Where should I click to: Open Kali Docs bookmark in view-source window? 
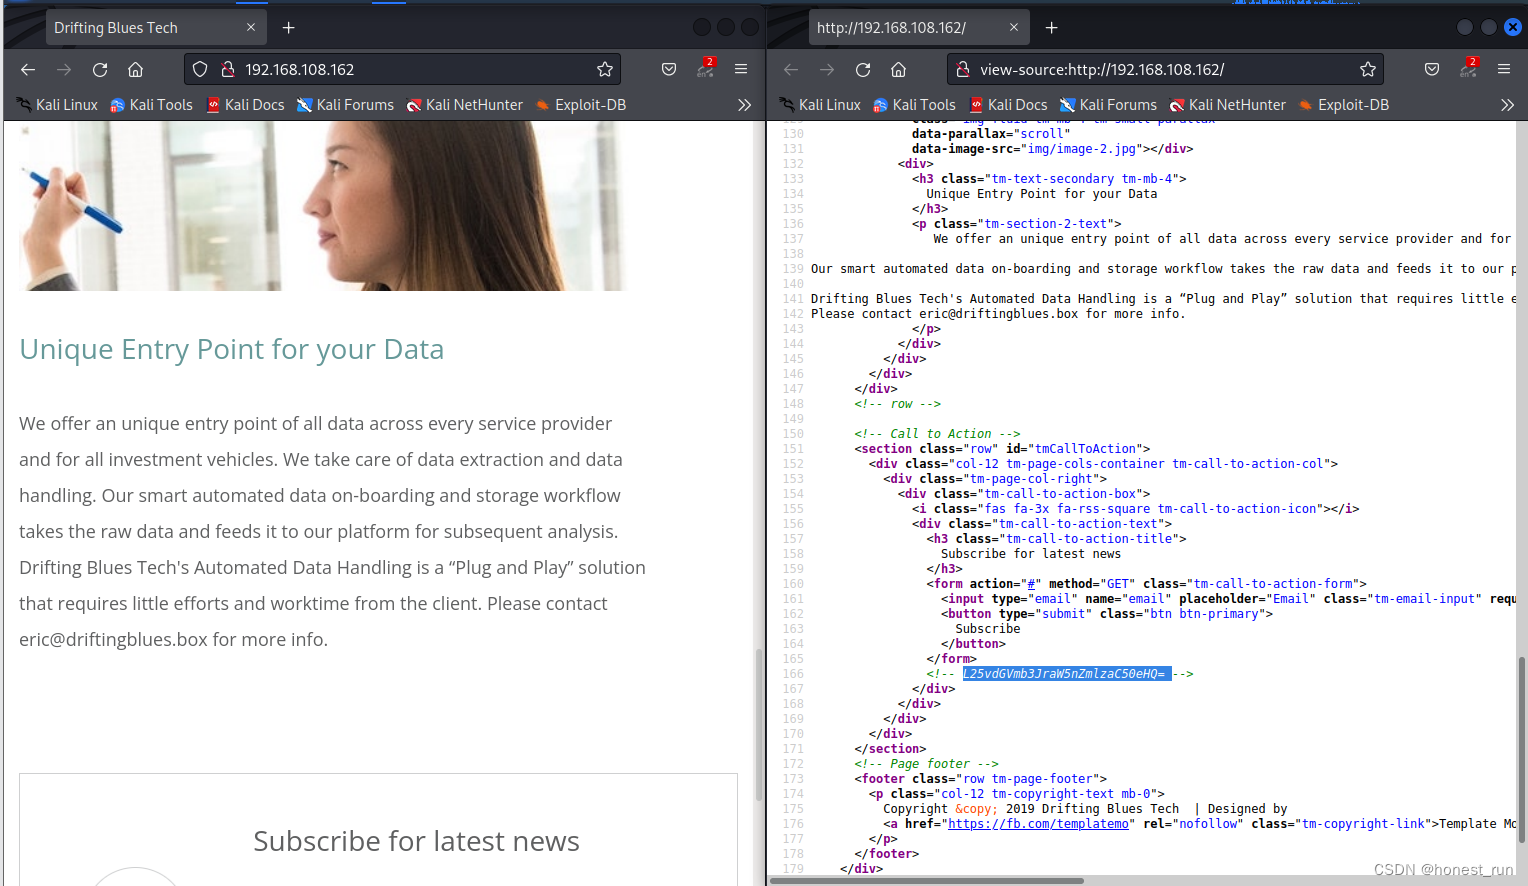(x=1008, y=105)
